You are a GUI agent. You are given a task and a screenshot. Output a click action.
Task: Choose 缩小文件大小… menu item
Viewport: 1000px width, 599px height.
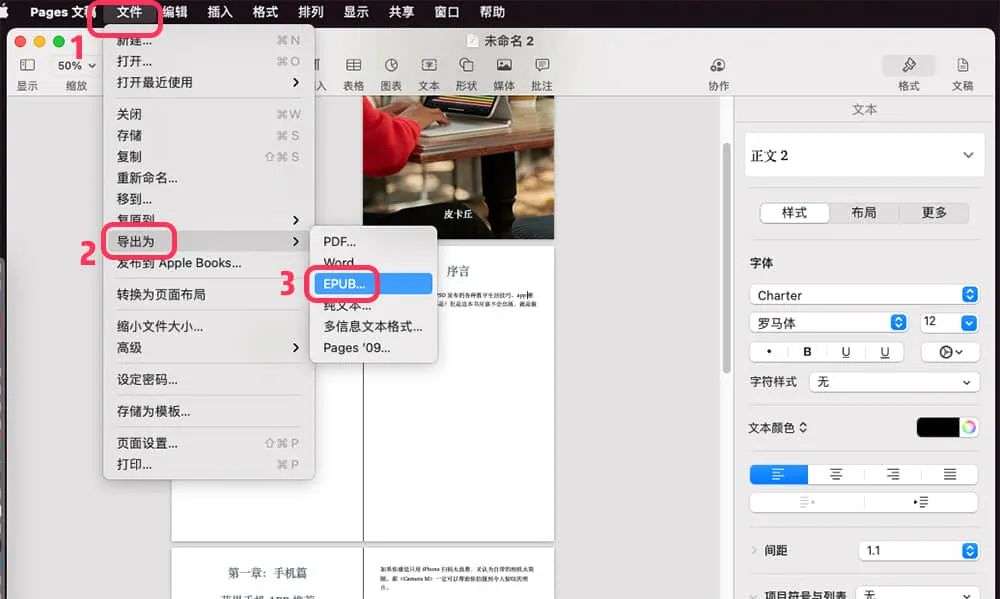(208, 327)
